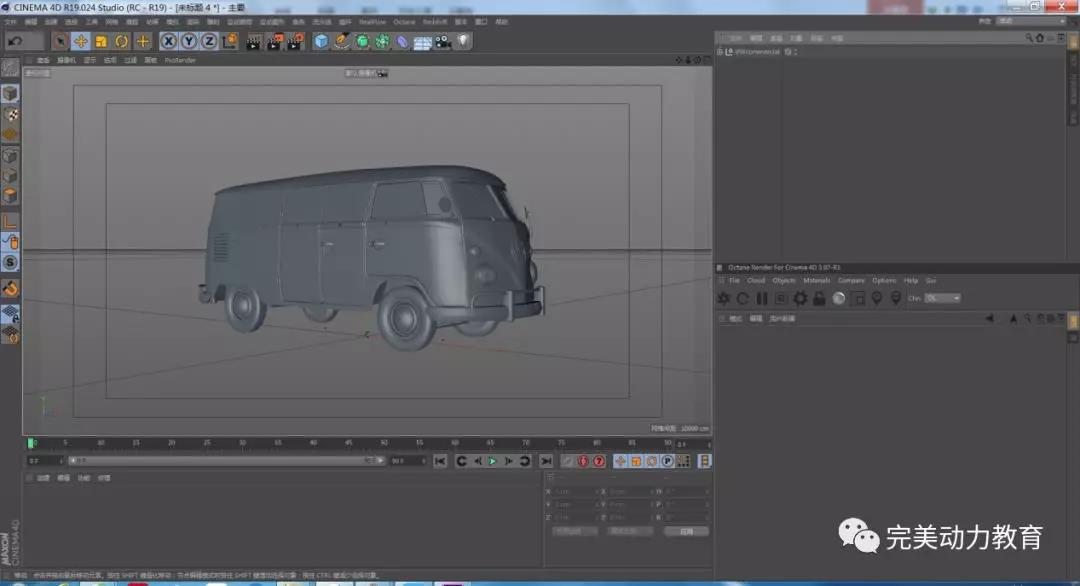
Task: Click the Light bulb object icon
Action: [463, 41]
